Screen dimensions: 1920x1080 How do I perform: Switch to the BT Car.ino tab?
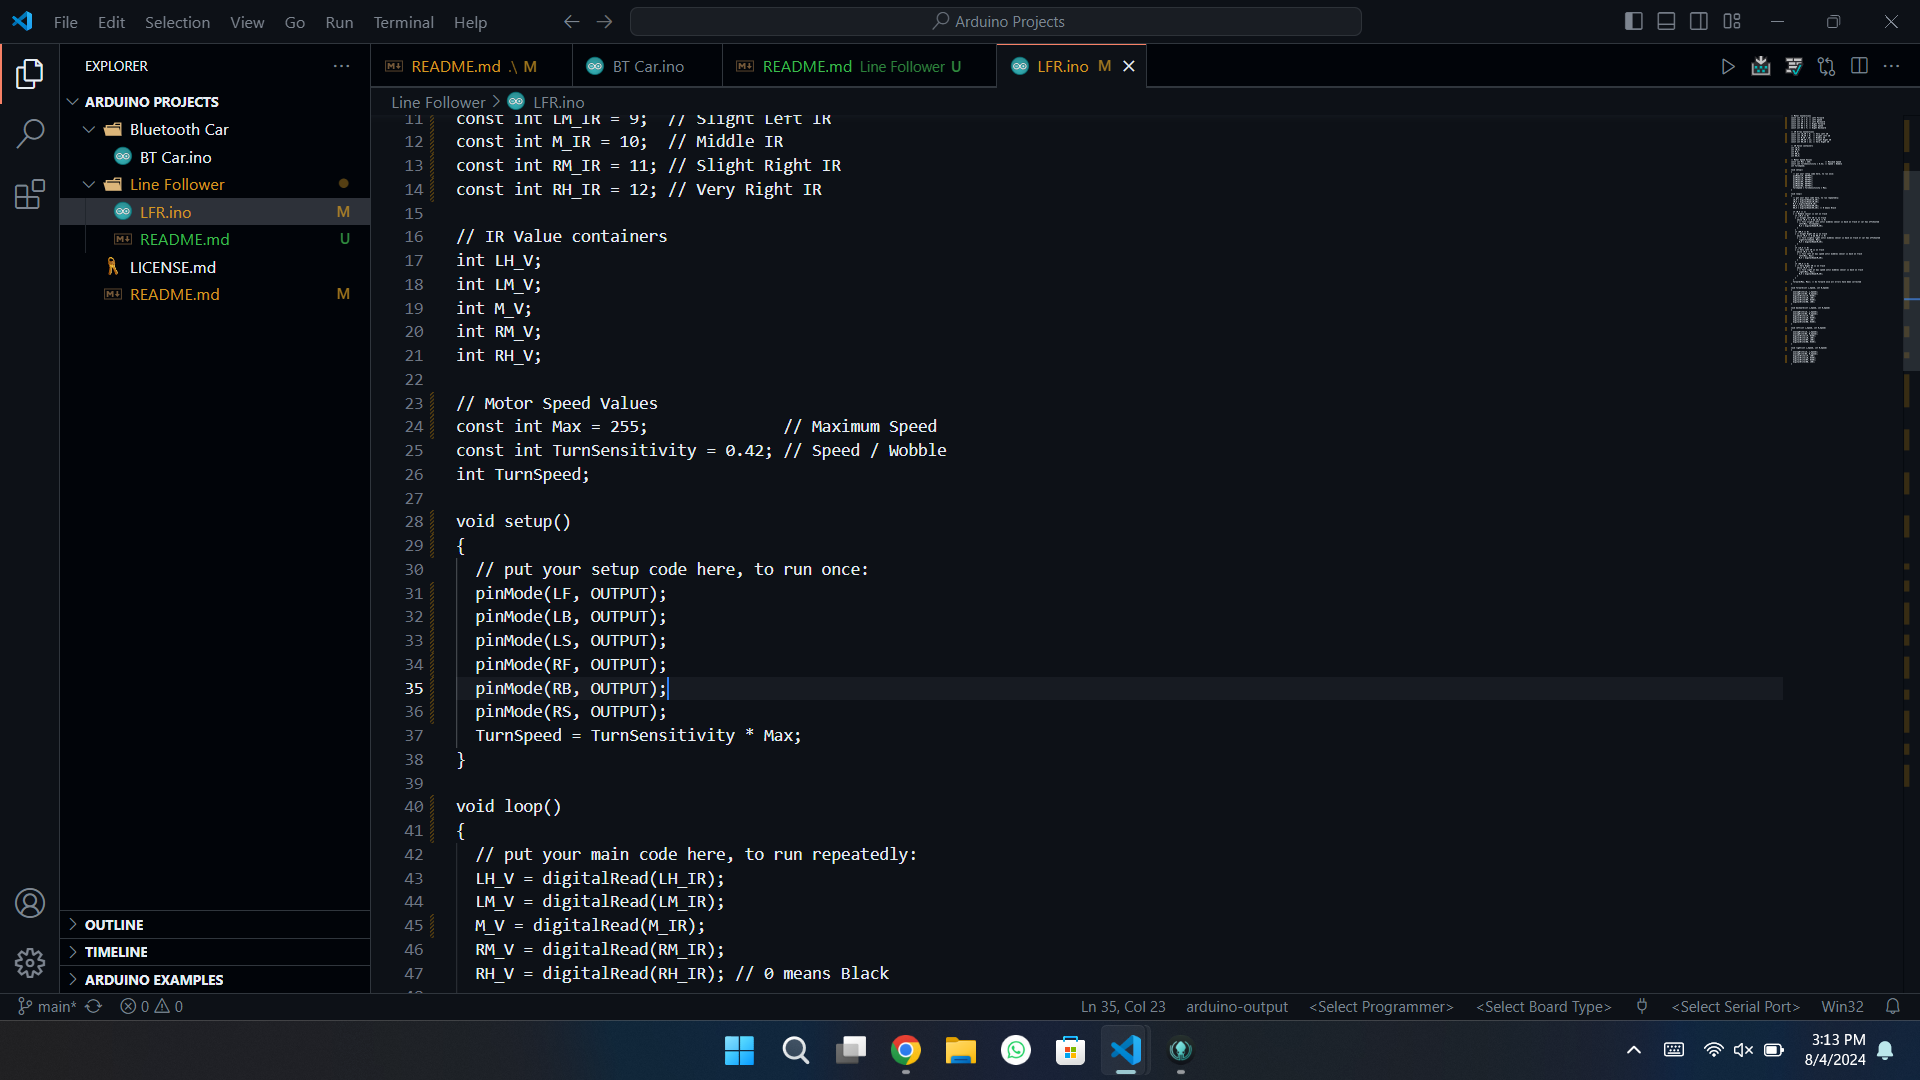(647, 66)
